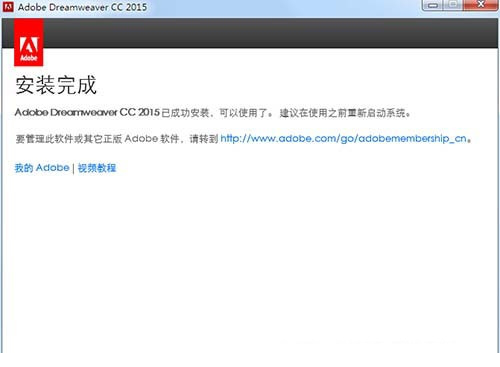Click the 'Adobe Dreamweaver CC 2015 已成功安装' message

coord(112,113)
